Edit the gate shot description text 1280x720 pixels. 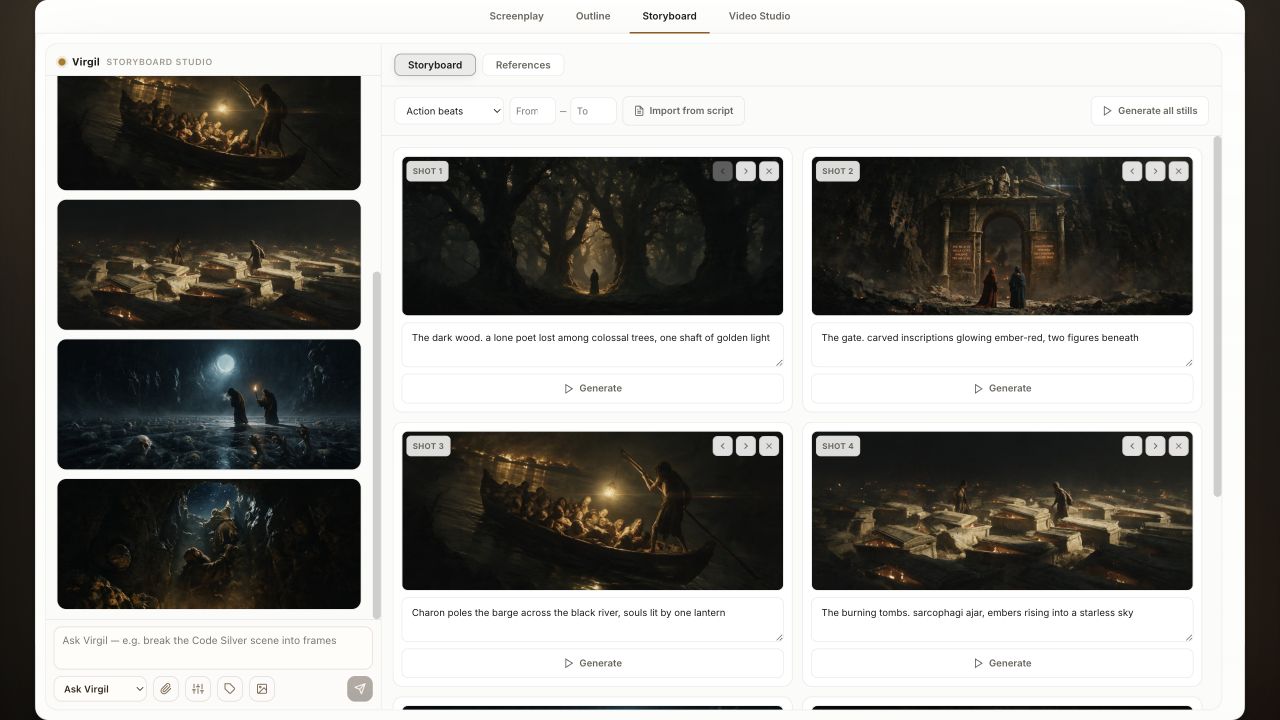click(1002, 345)
